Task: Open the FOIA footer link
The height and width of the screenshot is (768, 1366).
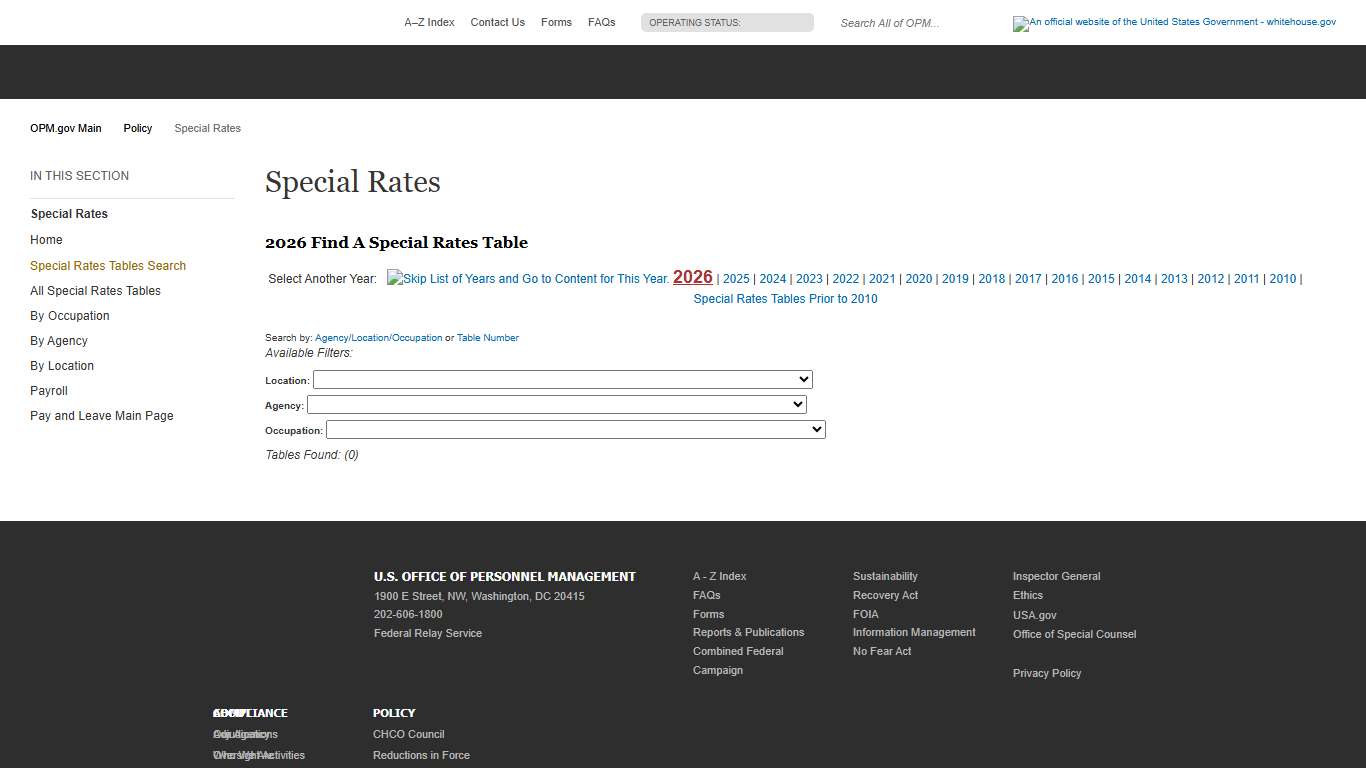Action: coord(865,614)
